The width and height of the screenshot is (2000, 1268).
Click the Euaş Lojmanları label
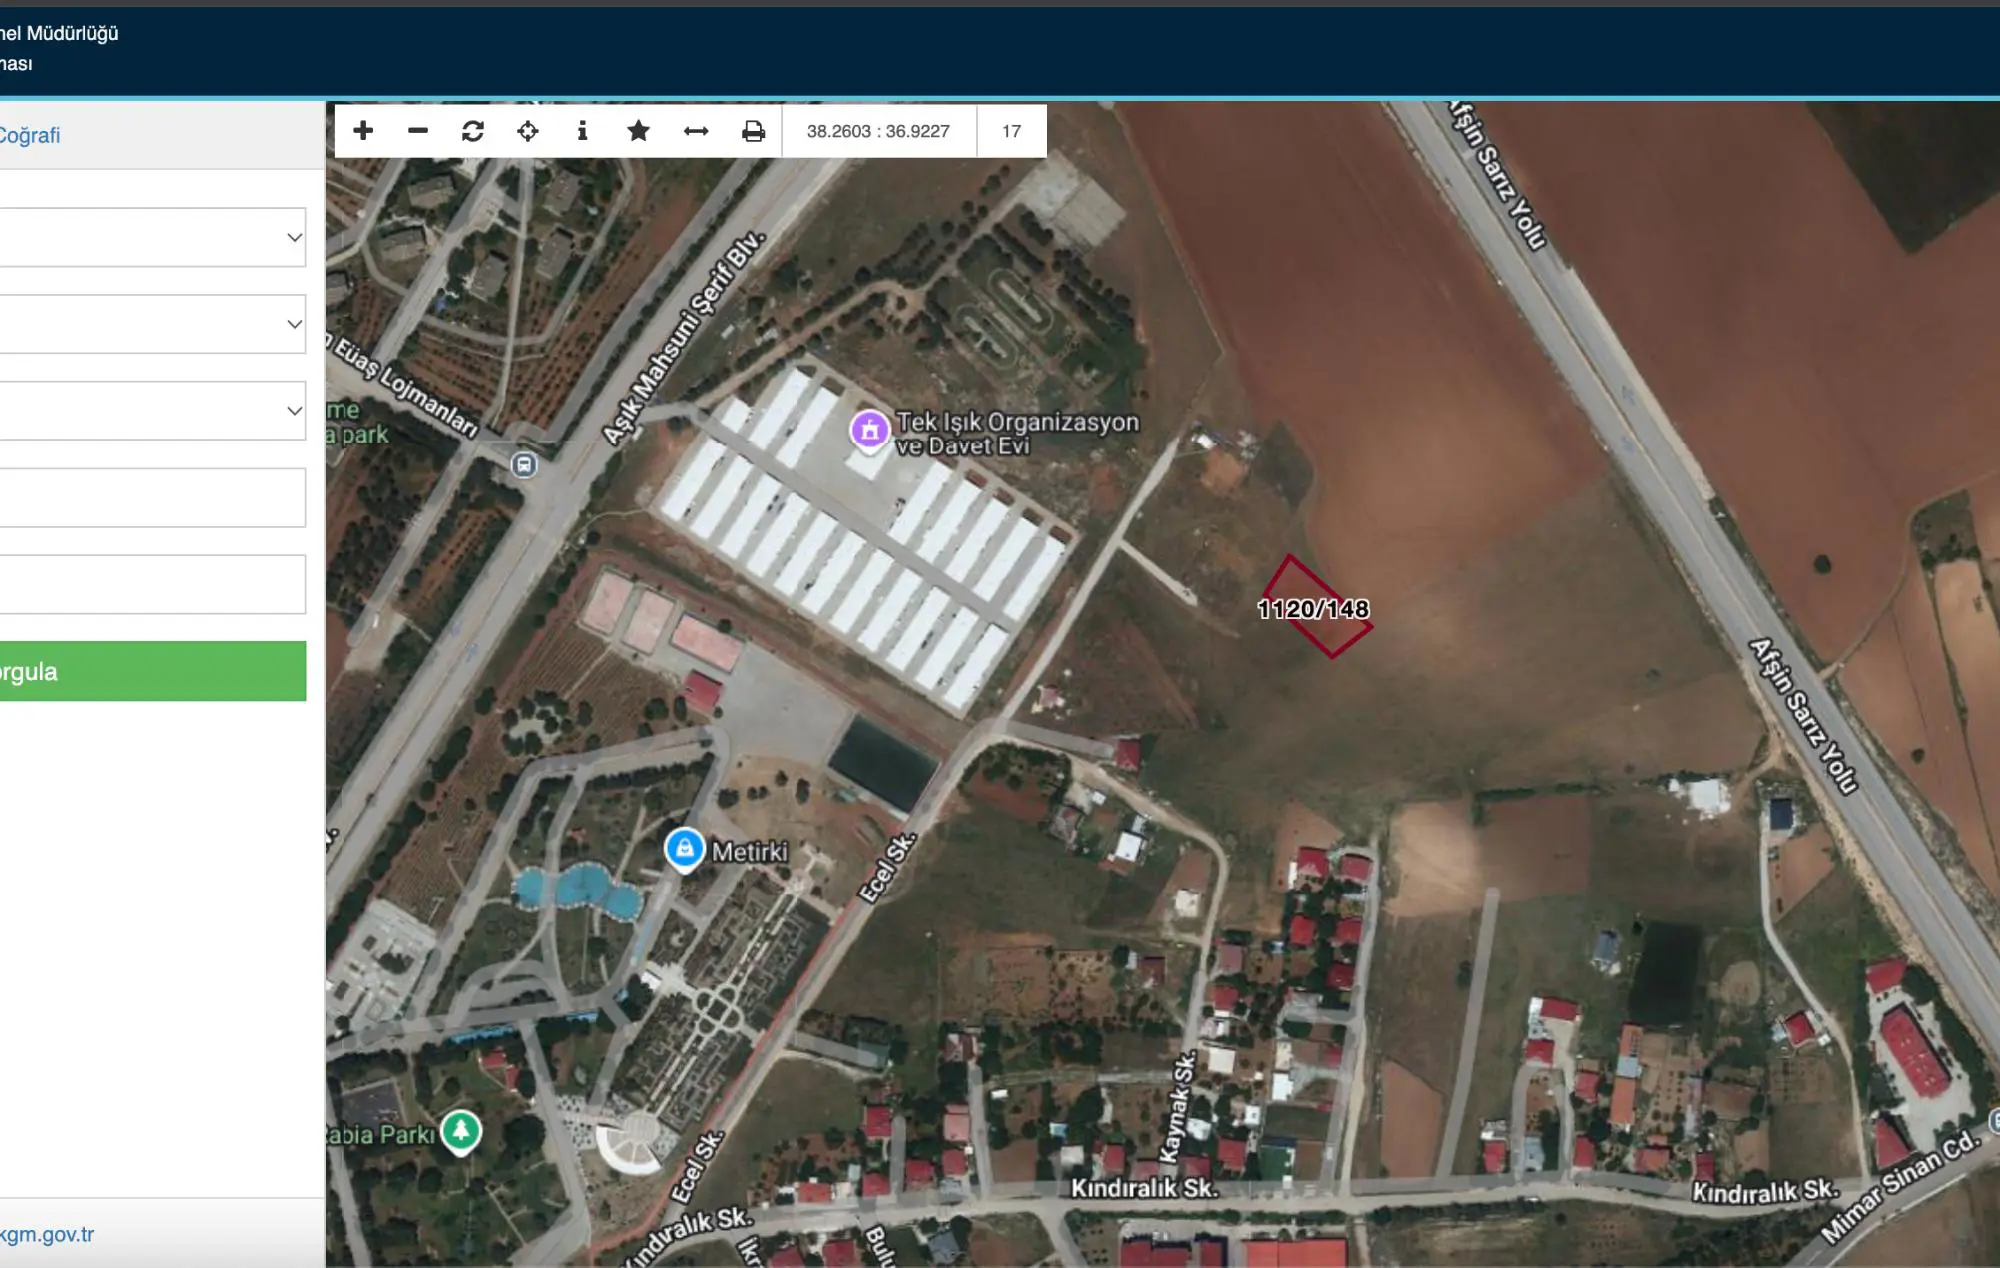tap(405, 387)
